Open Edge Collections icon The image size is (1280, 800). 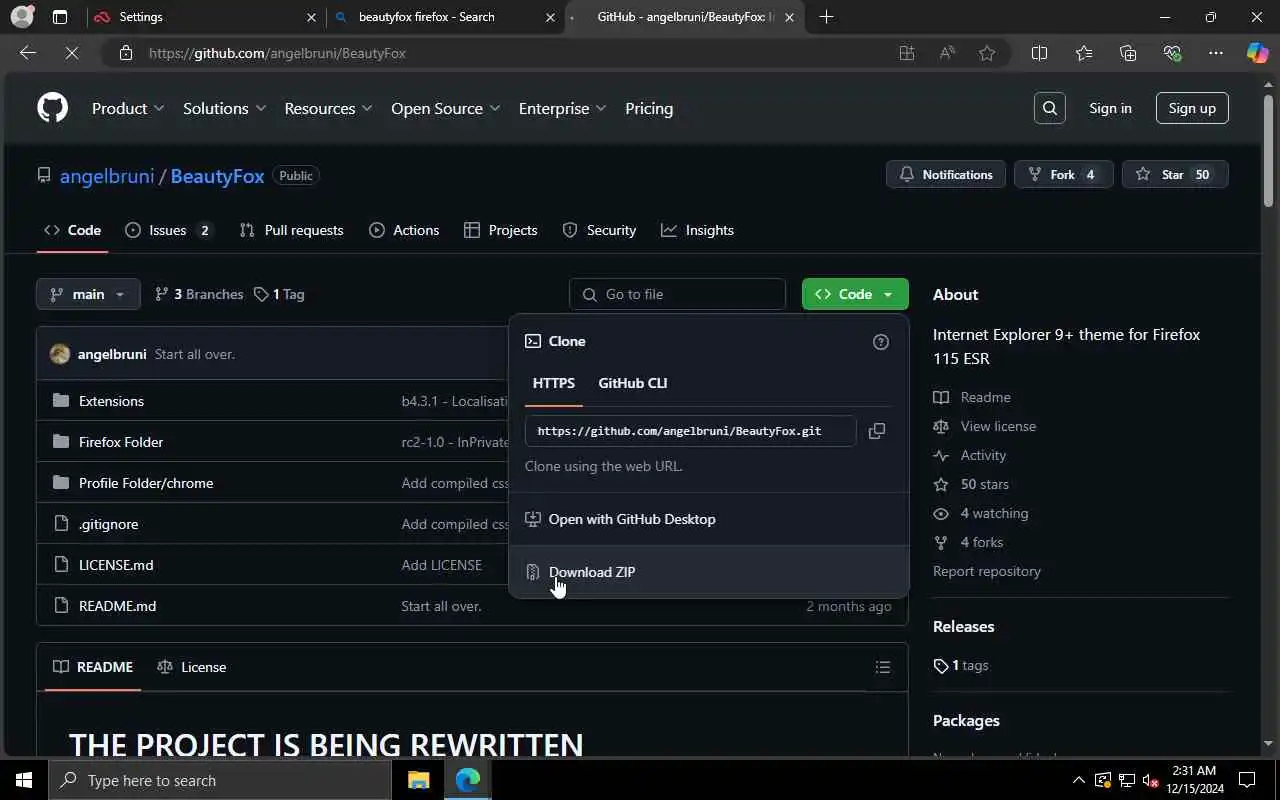click(1128, 53)
